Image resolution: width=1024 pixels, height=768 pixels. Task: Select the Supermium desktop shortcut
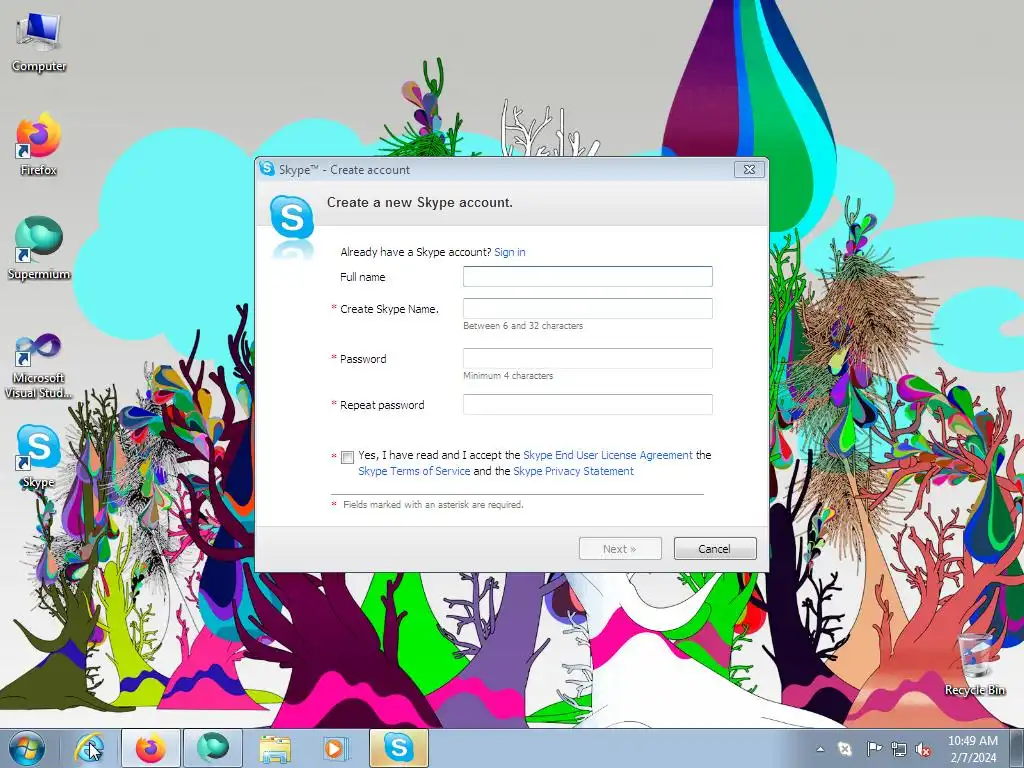(x=39, y=248)
